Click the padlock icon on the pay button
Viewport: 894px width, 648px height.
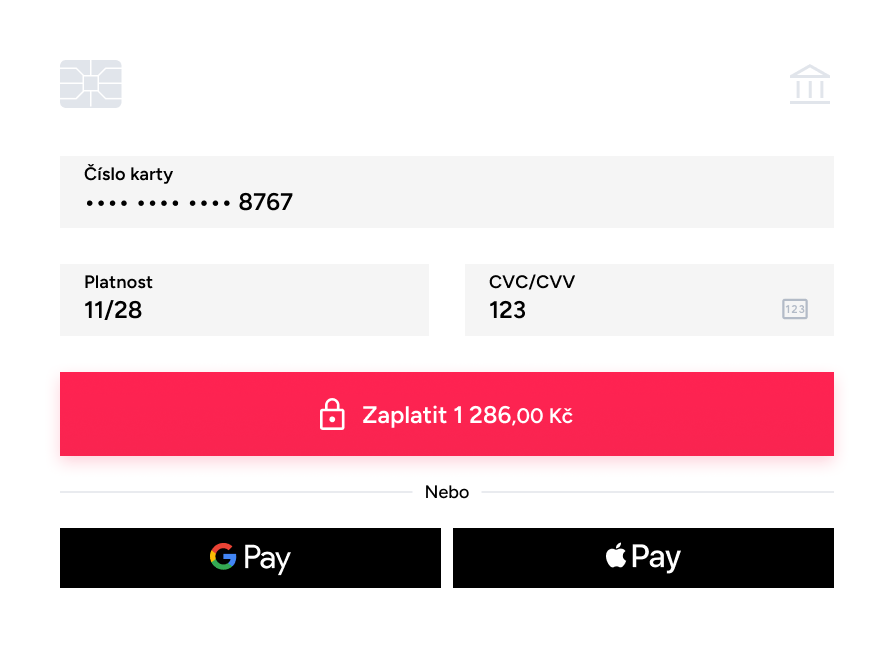[332, 414]
